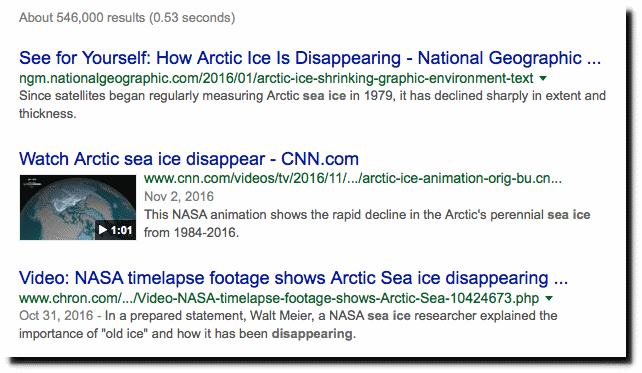
Task: Click the ngm.nationalgeographic.com green URL
Action: click(x=276, y=78)
